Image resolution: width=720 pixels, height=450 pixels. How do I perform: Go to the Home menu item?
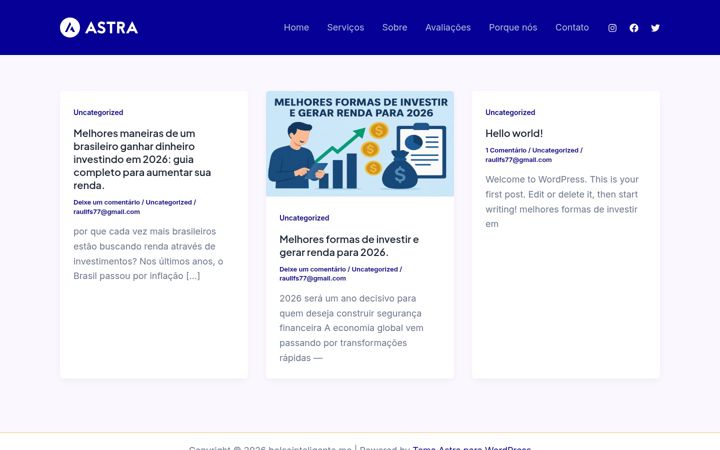(296, 28)
